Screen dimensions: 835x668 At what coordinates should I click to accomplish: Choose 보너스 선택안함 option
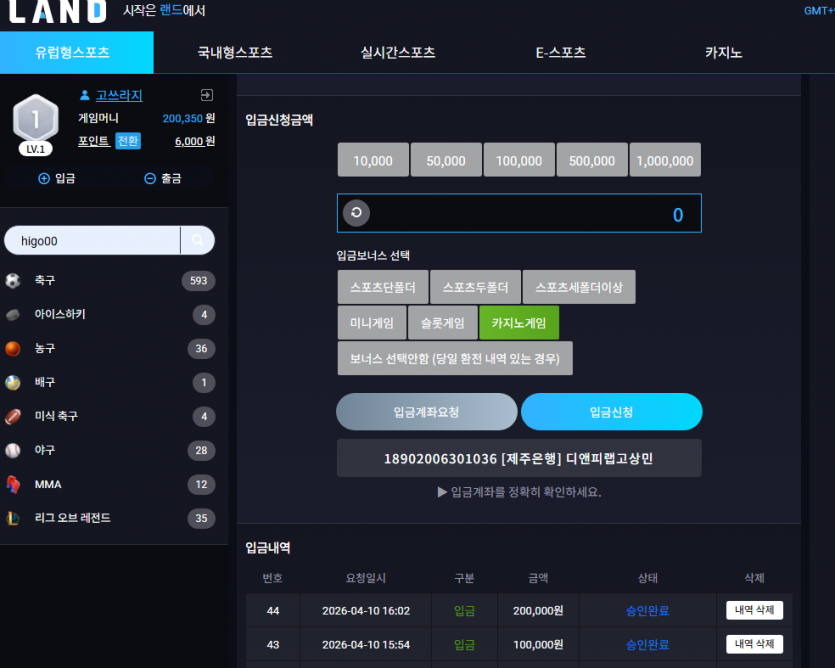click(x=455, y=359)
